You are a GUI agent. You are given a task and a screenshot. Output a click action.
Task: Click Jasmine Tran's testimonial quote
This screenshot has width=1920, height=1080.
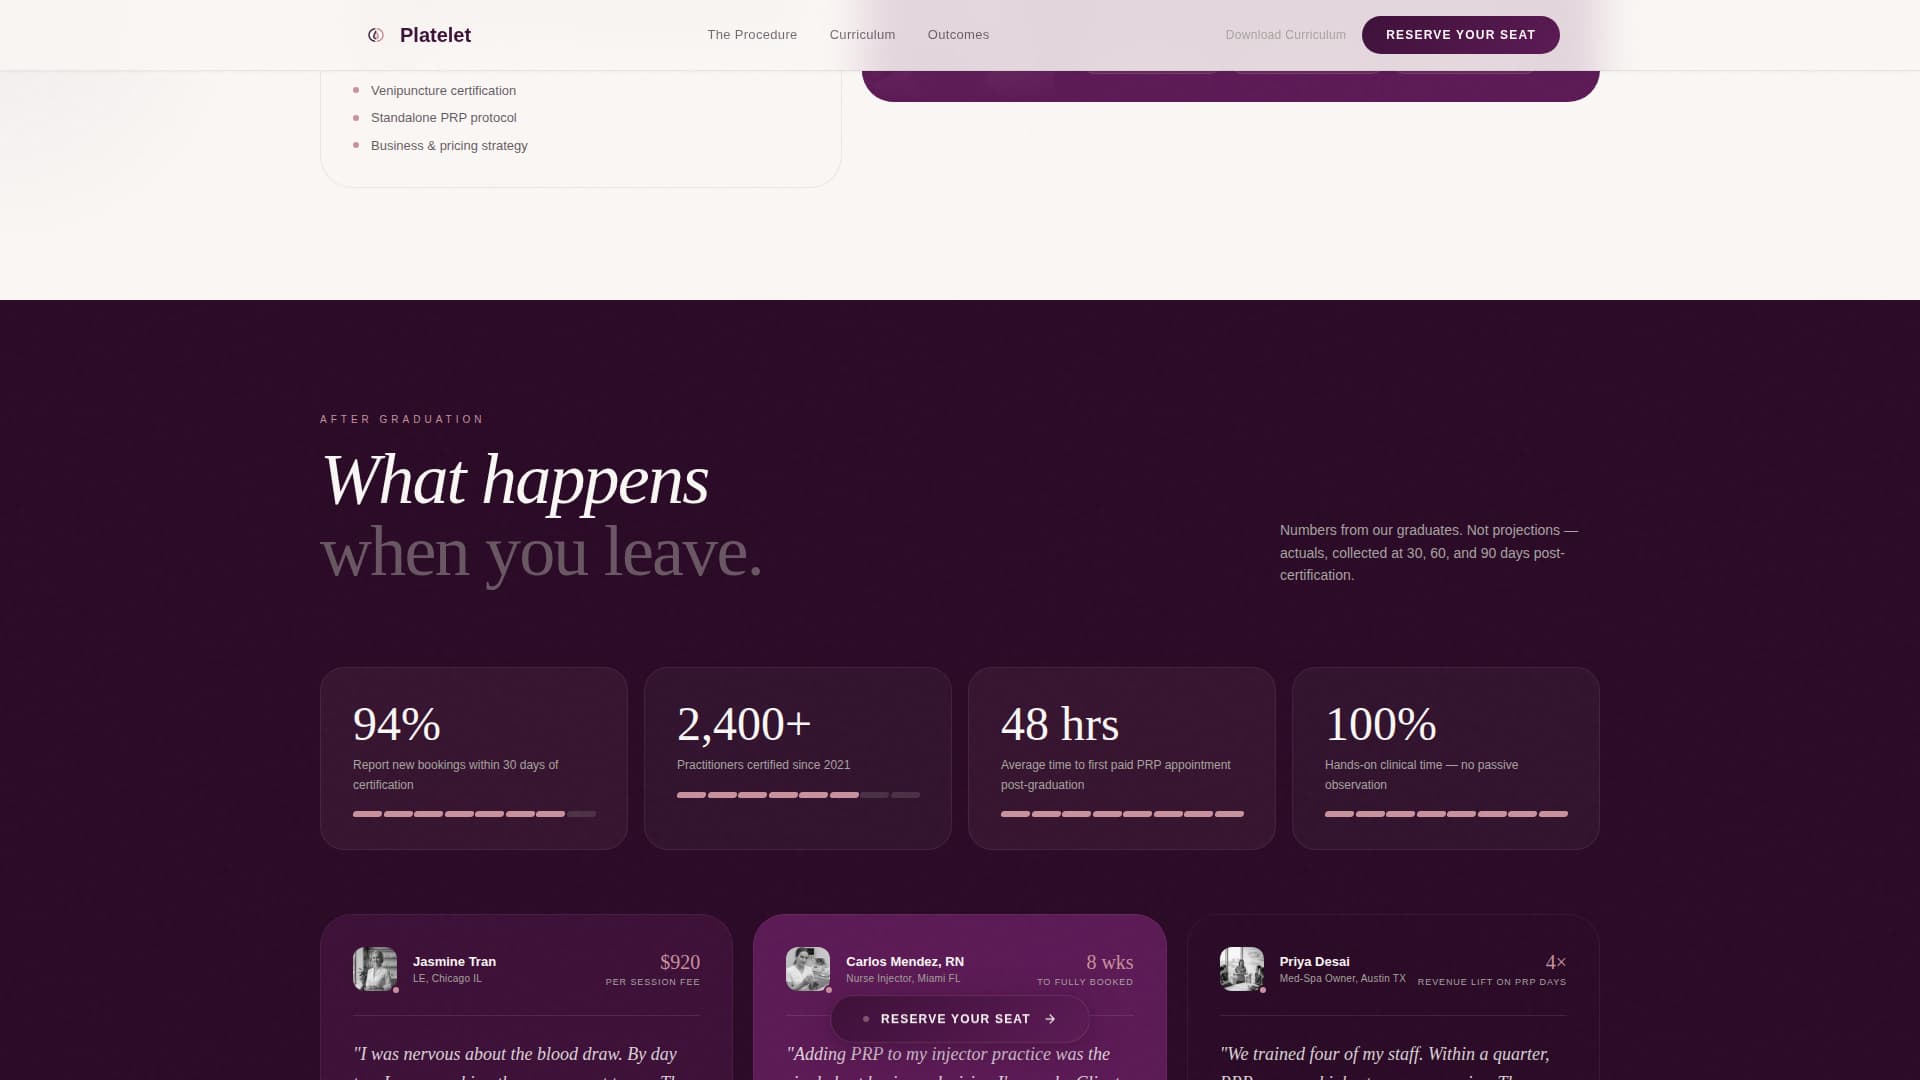515,1055
